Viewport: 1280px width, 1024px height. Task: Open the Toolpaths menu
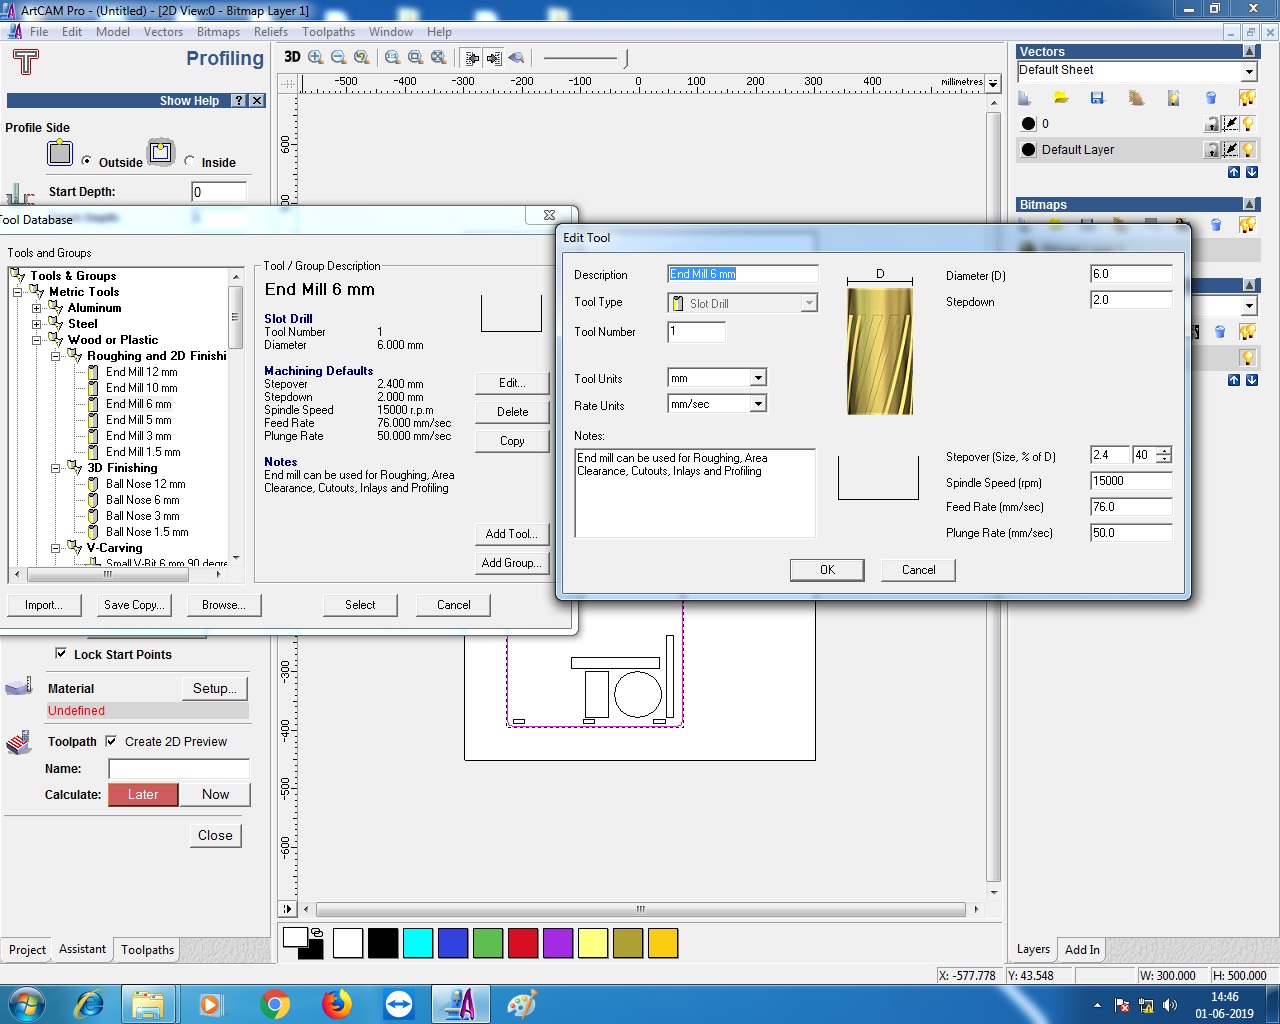pyautogui.click(x=328, y=32)
